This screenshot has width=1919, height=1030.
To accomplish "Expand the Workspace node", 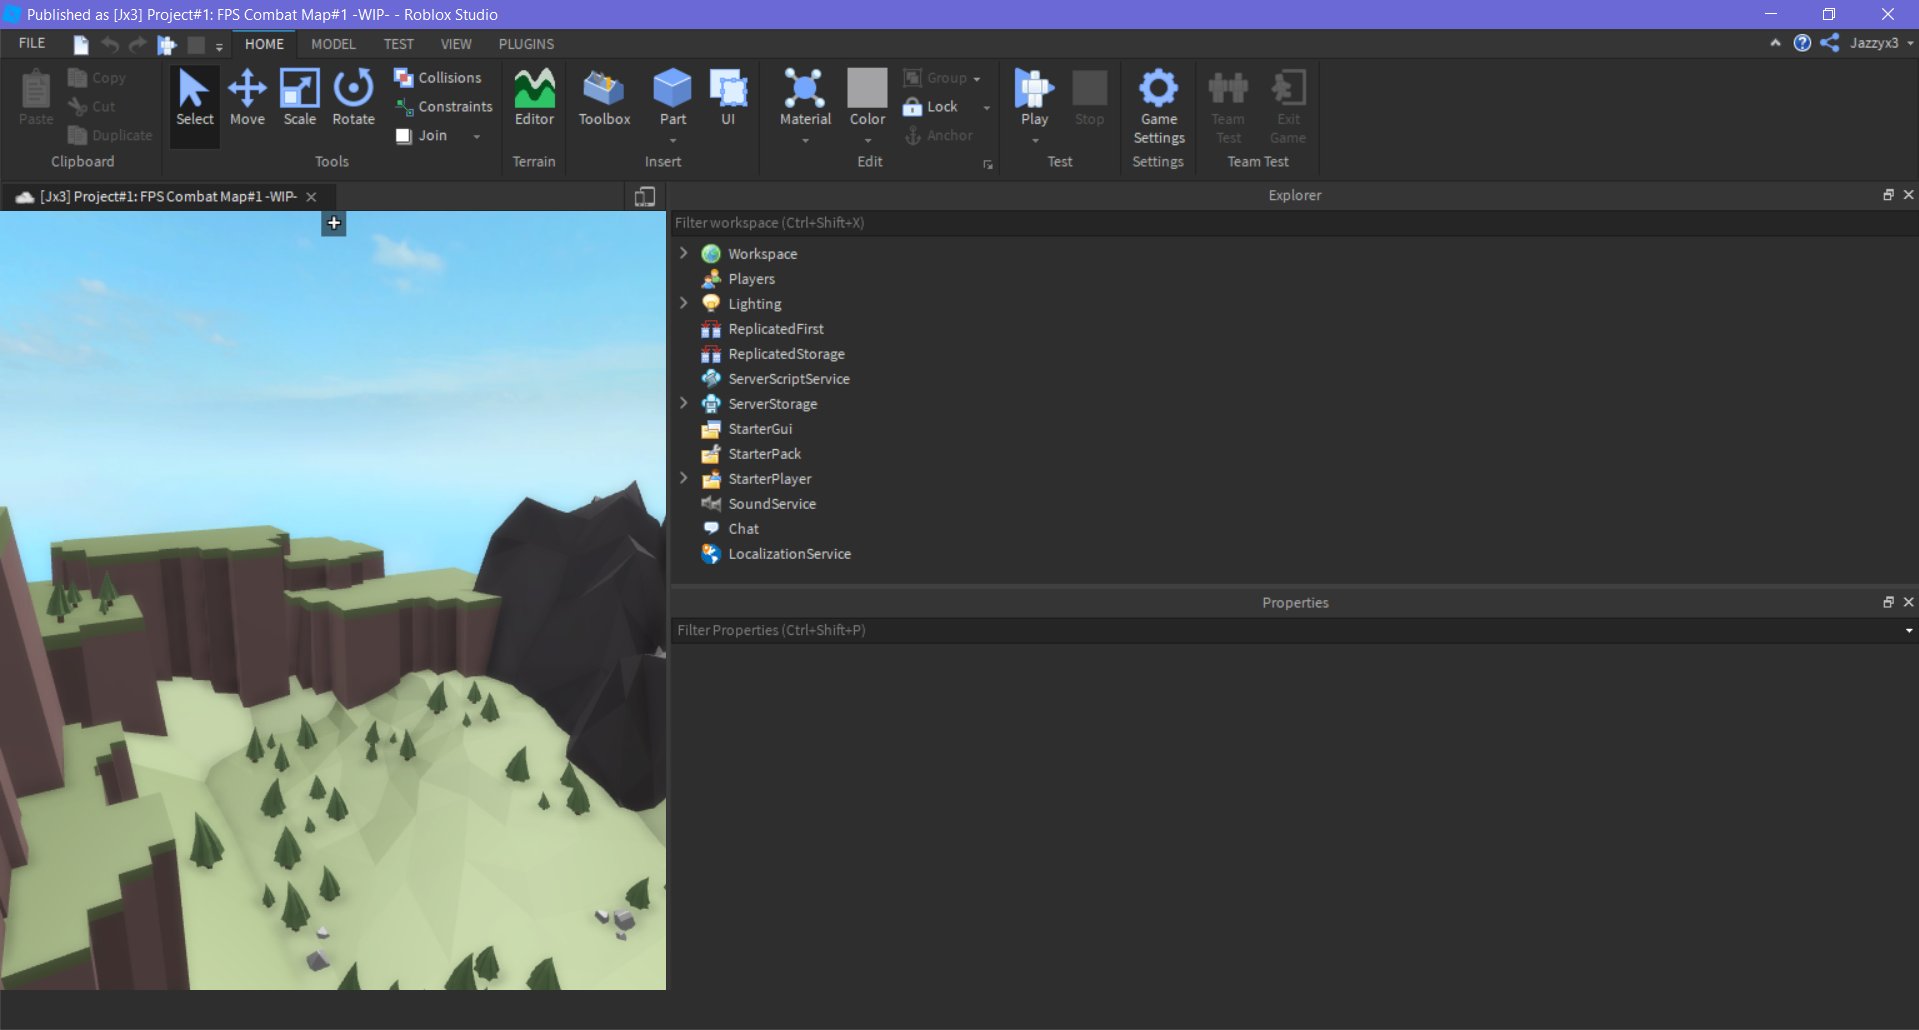I will (684, 253).
